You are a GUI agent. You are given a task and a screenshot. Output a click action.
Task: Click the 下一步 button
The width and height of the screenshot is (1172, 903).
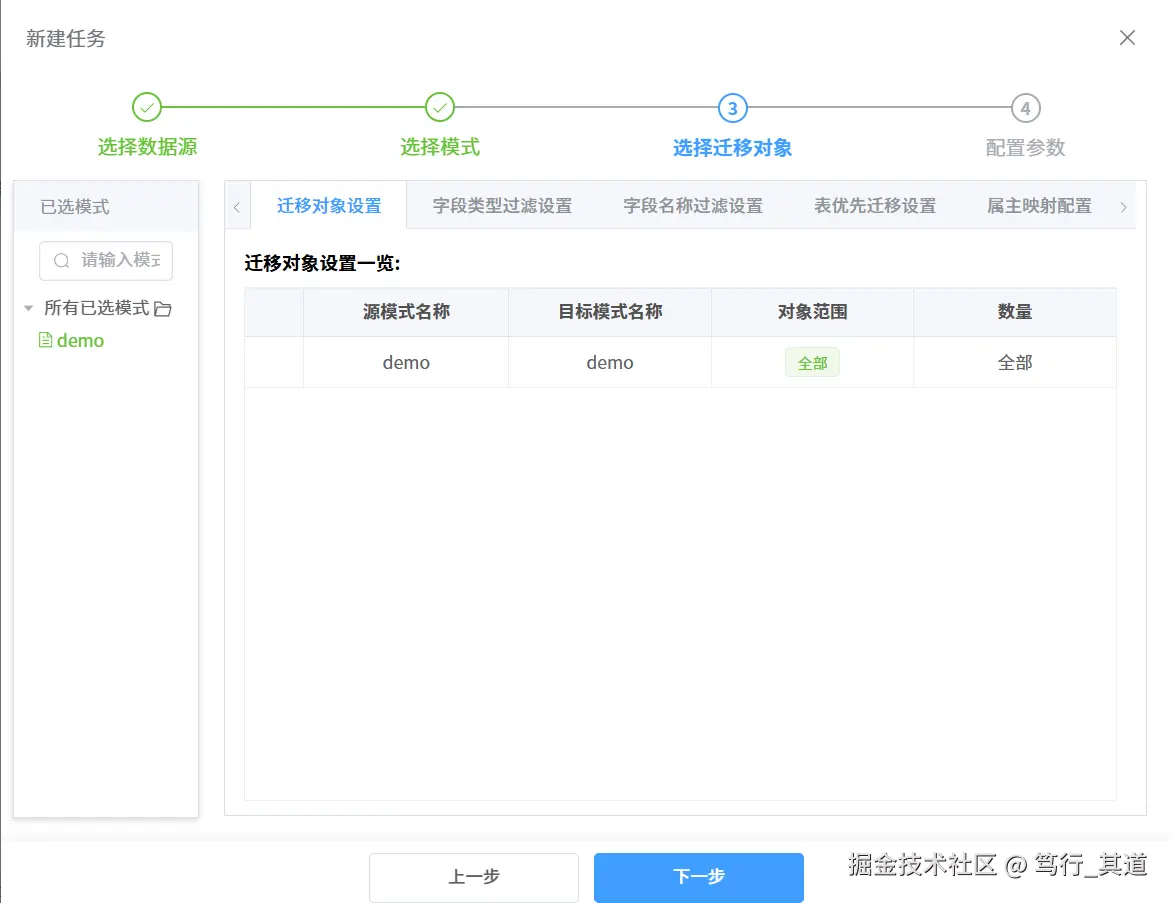point(698,876)
